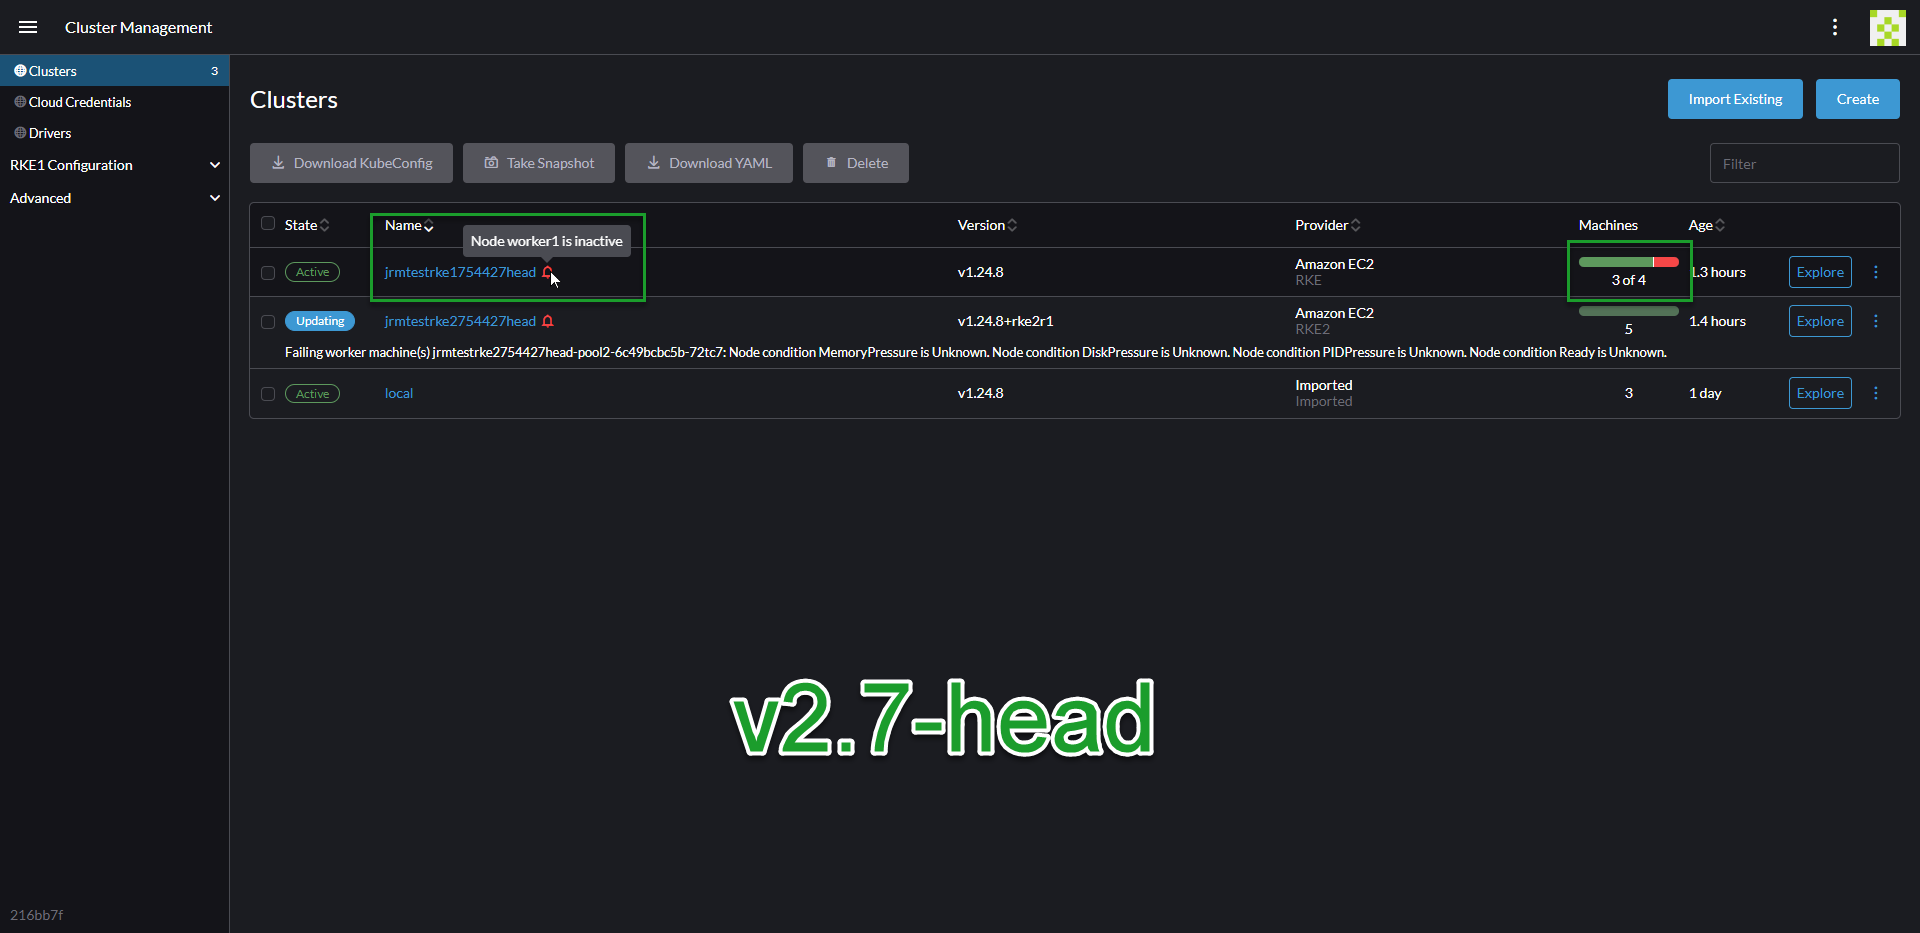Viewport: 1920px width, 933px height.
Task: Open the Cloud Credentials page
Action: point(79,101)
